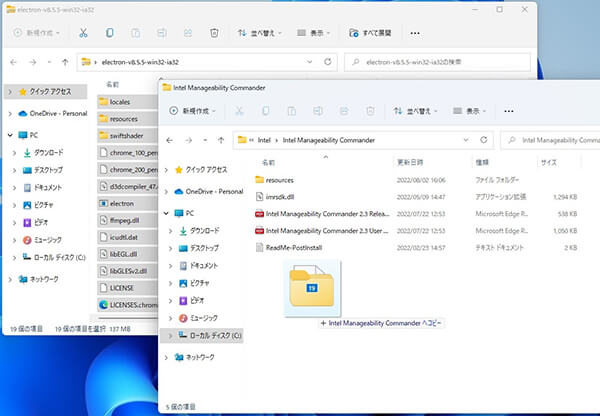The image size is (600, 416).
Task: Select クイック アクセス in electron window sidebar
Action: point(46,92)
